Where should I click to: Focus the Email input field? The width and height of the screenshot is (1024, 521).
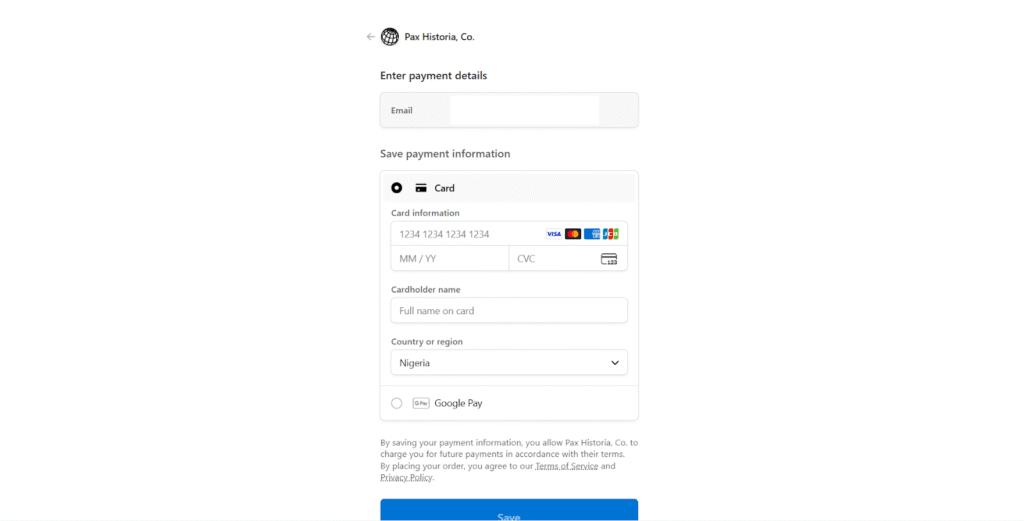click(x=524, y=110)
